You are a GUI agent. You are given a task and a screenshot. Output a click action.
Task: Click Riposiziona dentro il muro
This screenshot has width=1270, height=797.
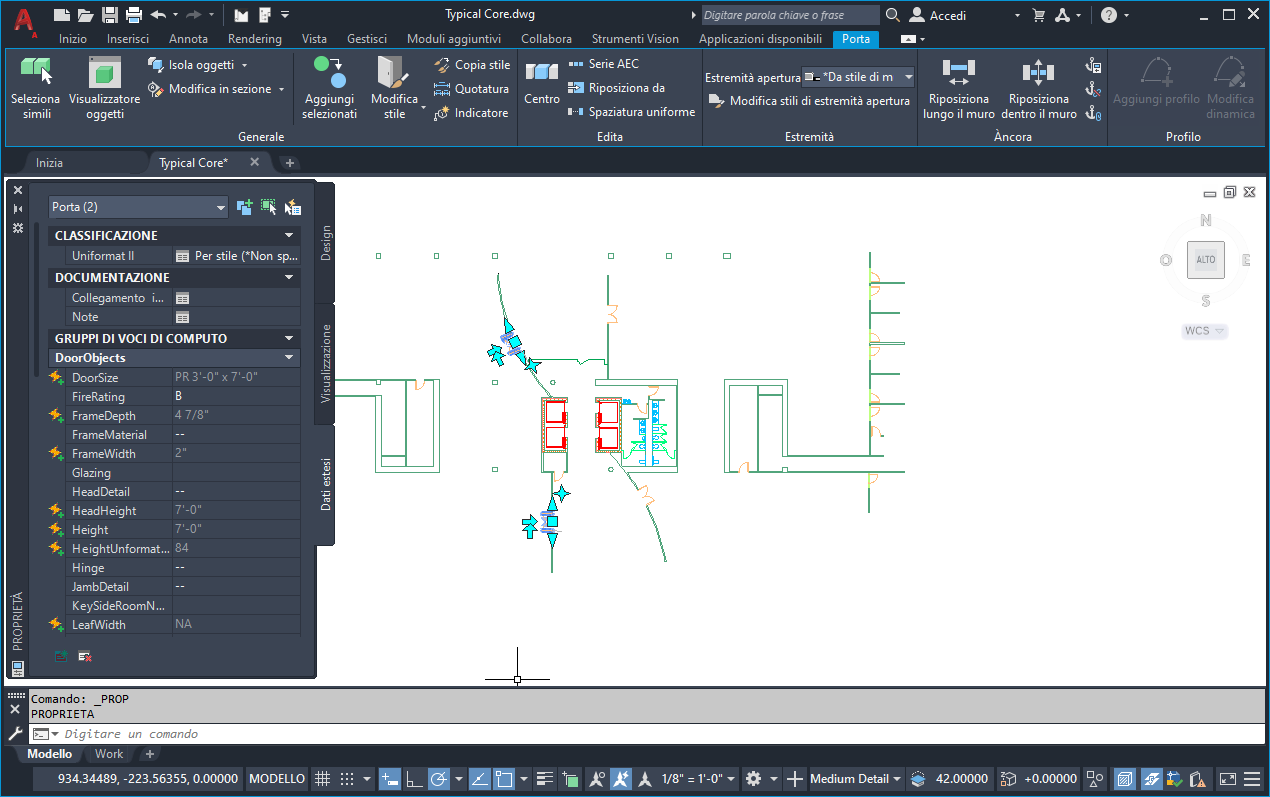[1039, 88]
